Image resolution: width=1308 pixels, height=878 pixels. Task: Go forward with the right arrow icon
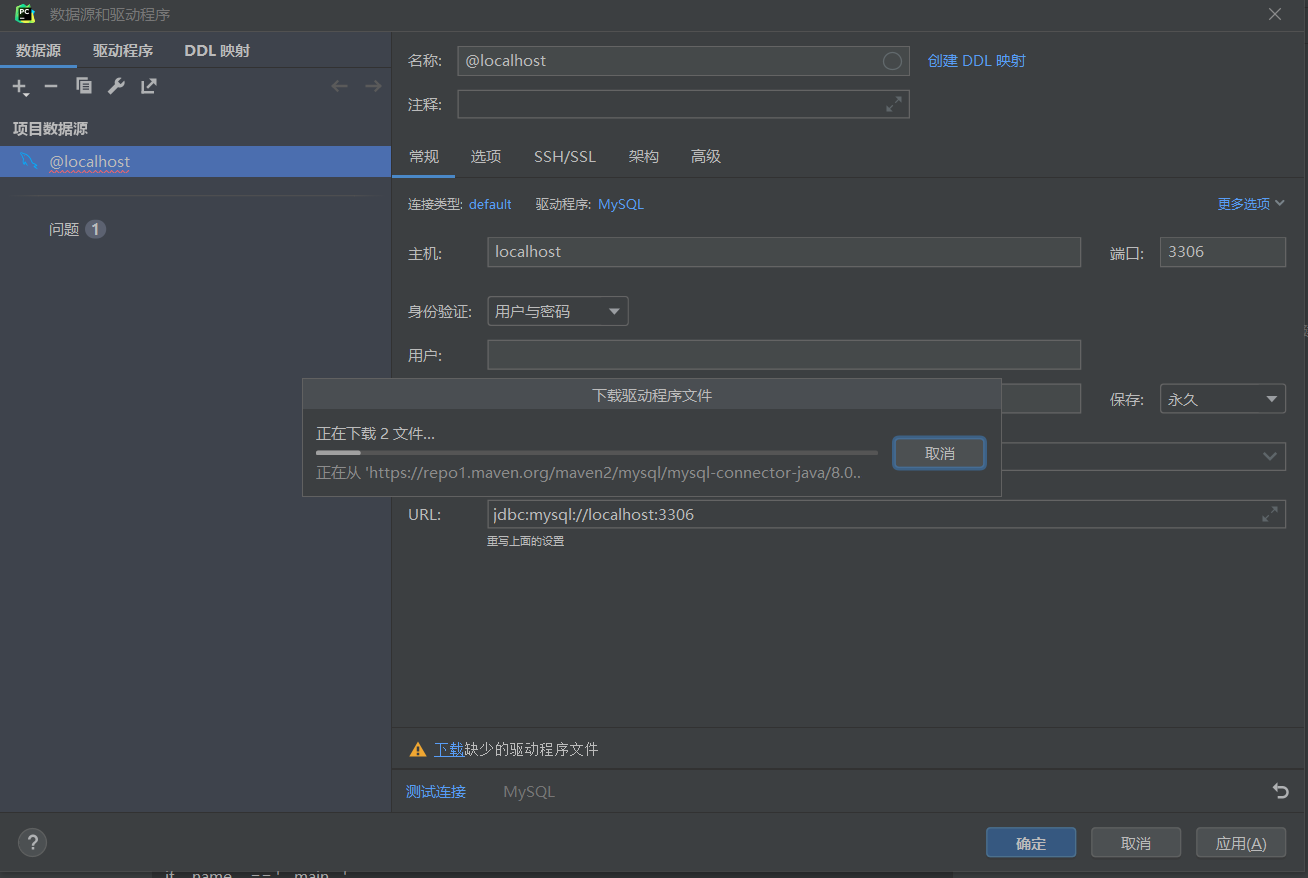point(373,86)
